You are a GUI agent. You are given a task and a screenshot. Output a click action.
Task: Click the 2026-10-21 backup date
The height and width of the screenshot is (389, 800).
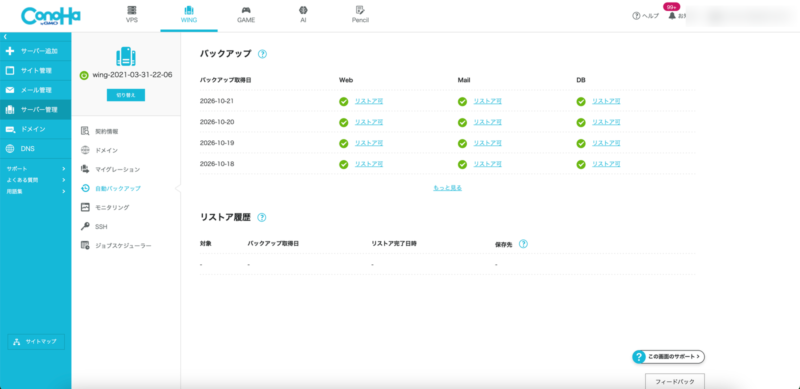[217, 101]
